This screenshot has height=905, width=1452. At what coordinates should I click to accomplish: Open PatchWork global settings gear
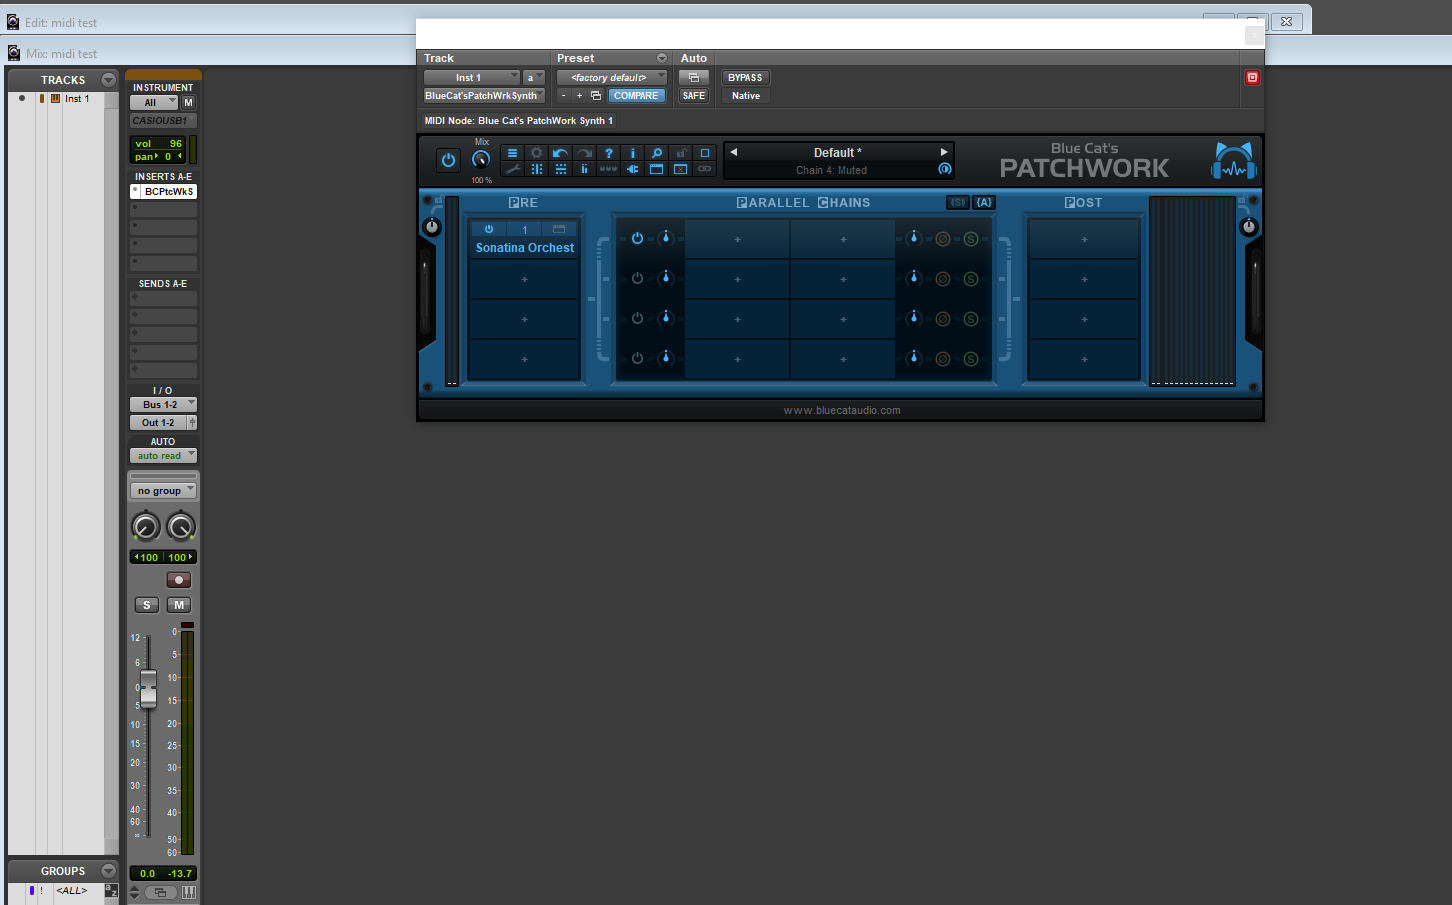(536, 153)
